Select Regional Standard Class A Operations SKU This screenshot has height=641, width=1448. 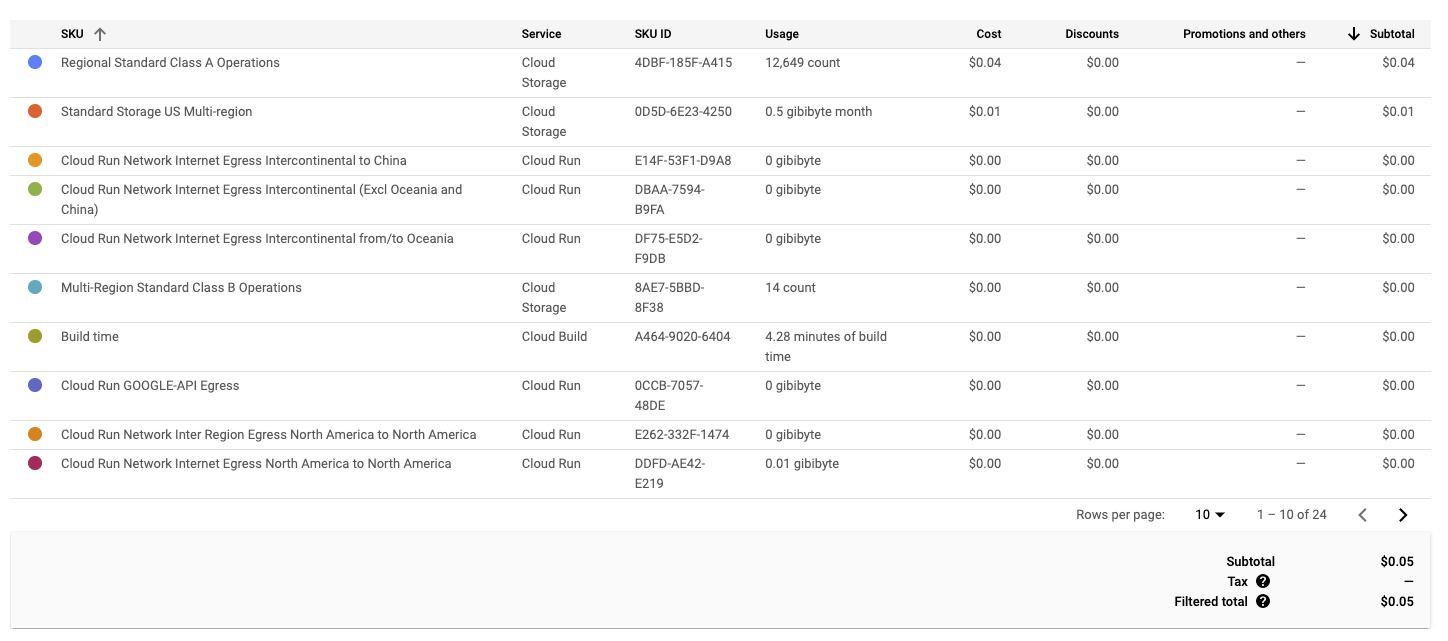point(170,62)
